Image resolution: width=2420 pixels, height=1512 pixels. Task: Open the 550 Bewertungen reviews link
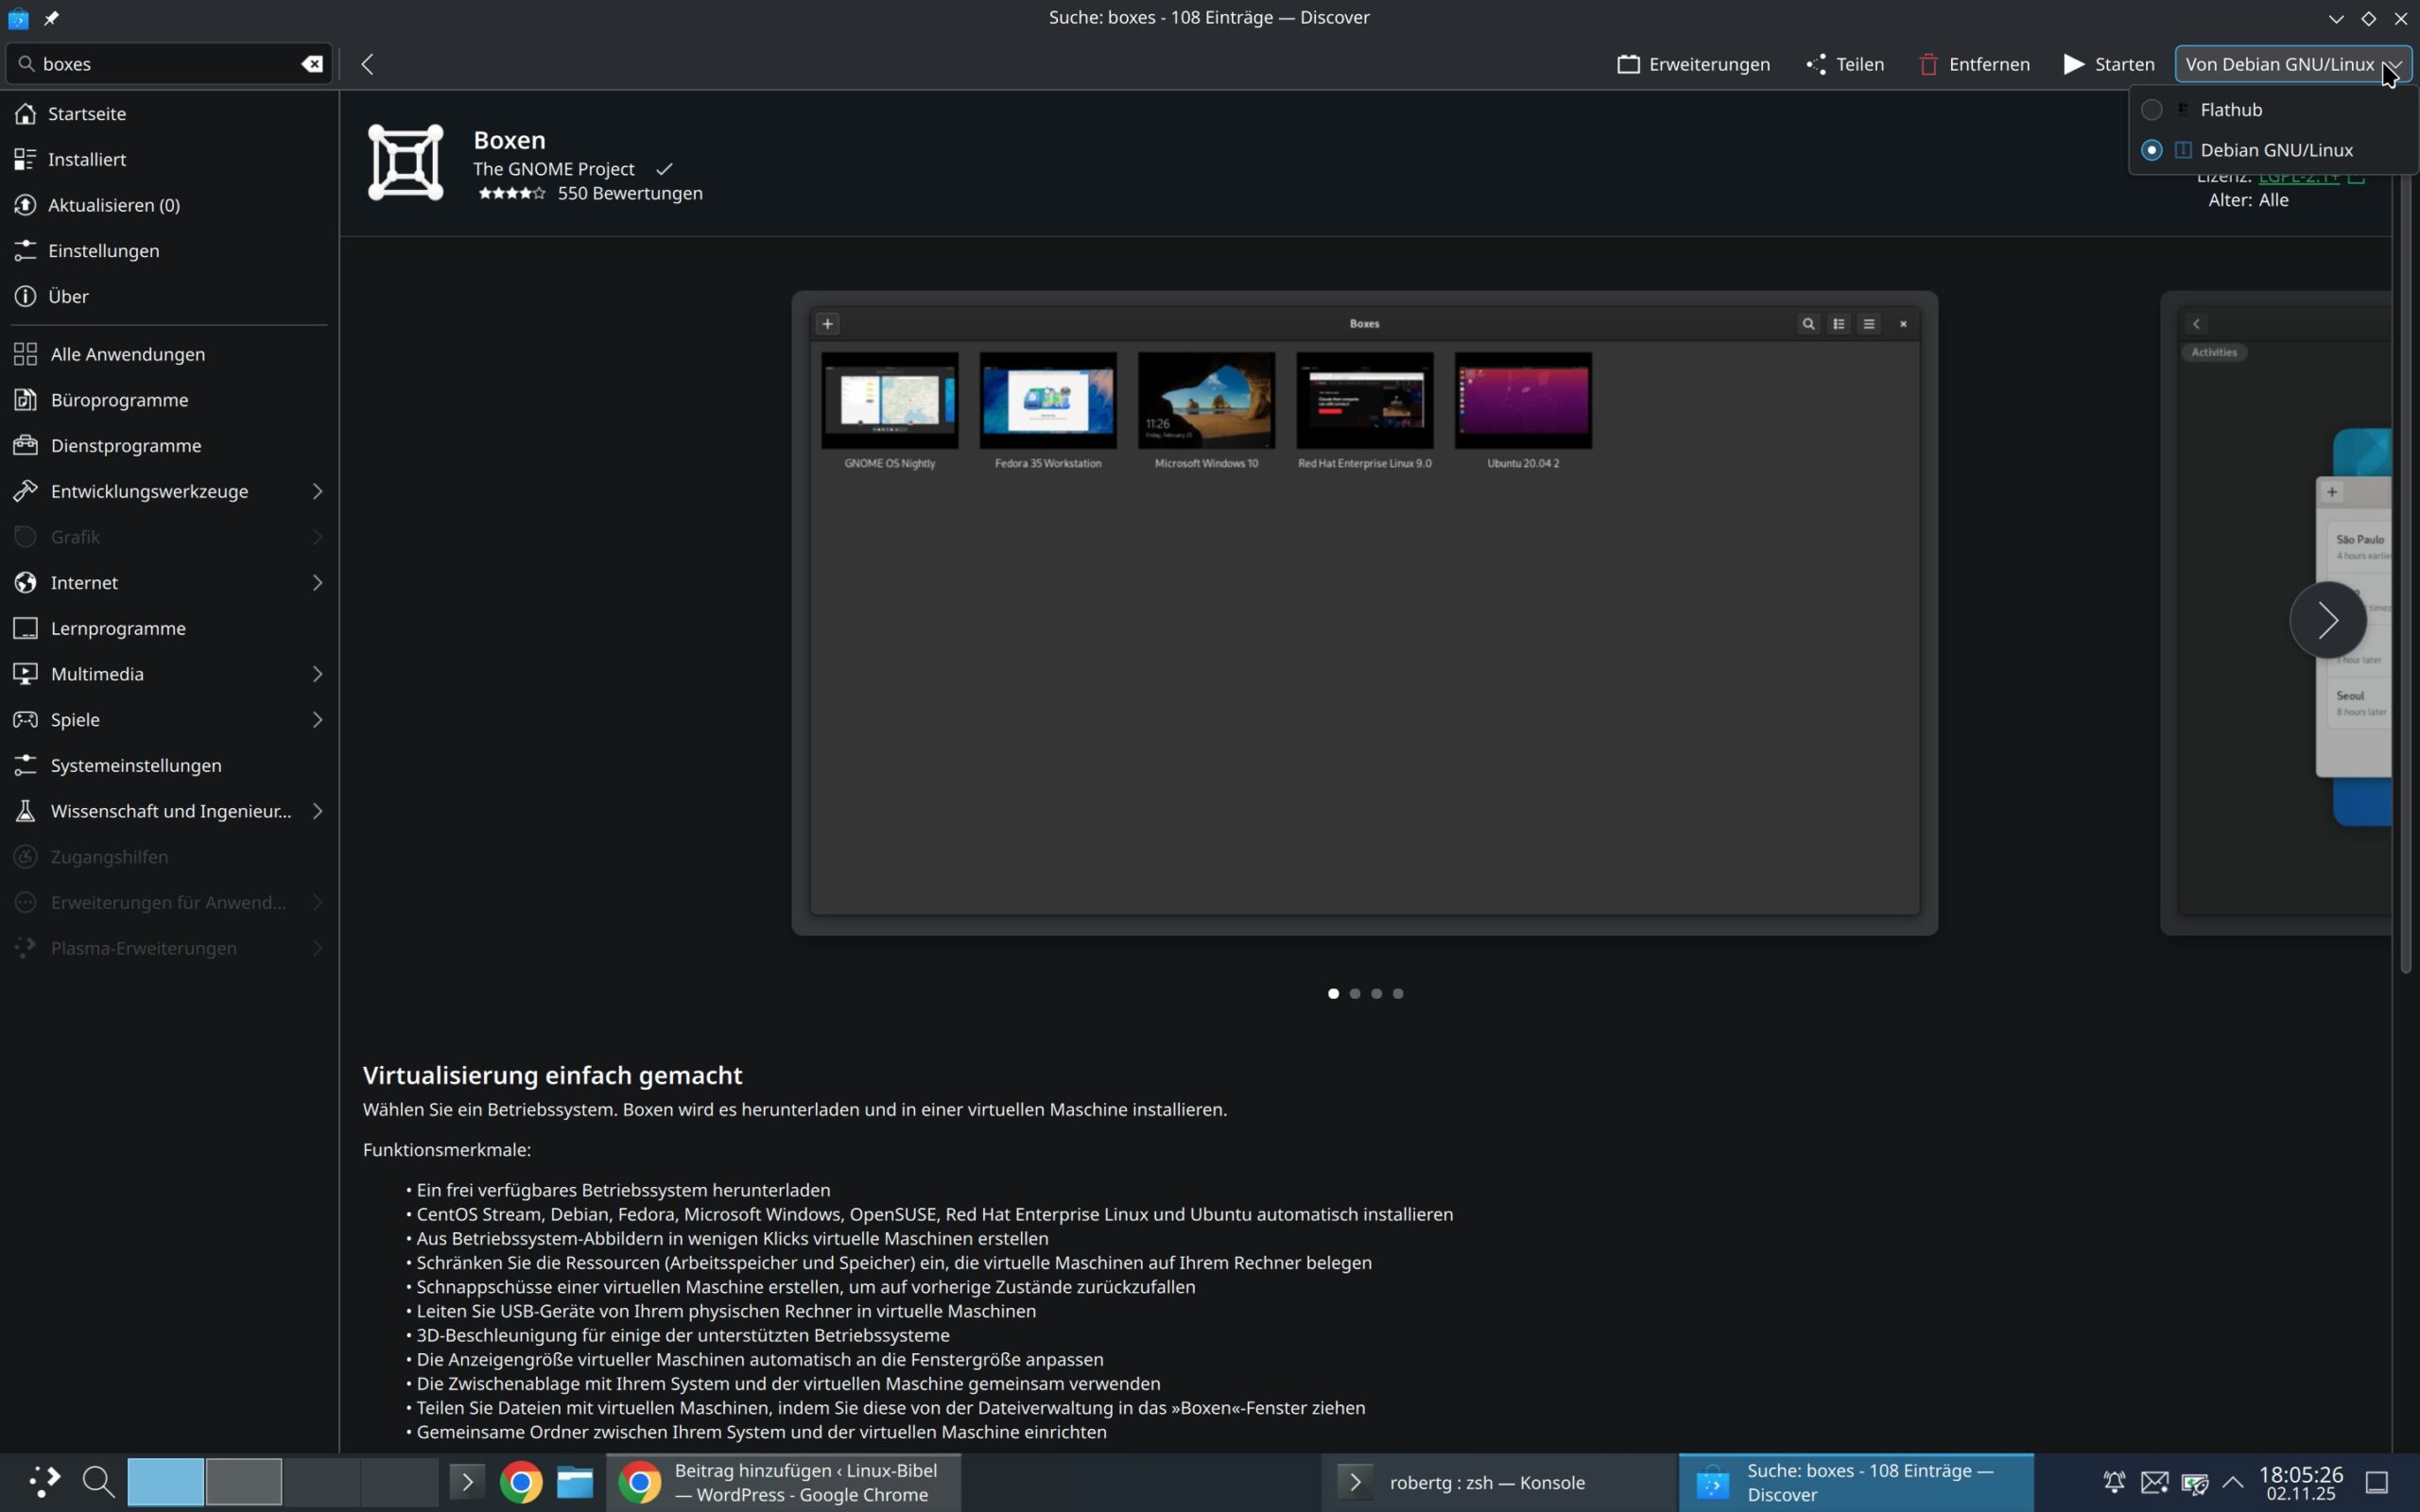pyautogui.click(x=629, y=193)
